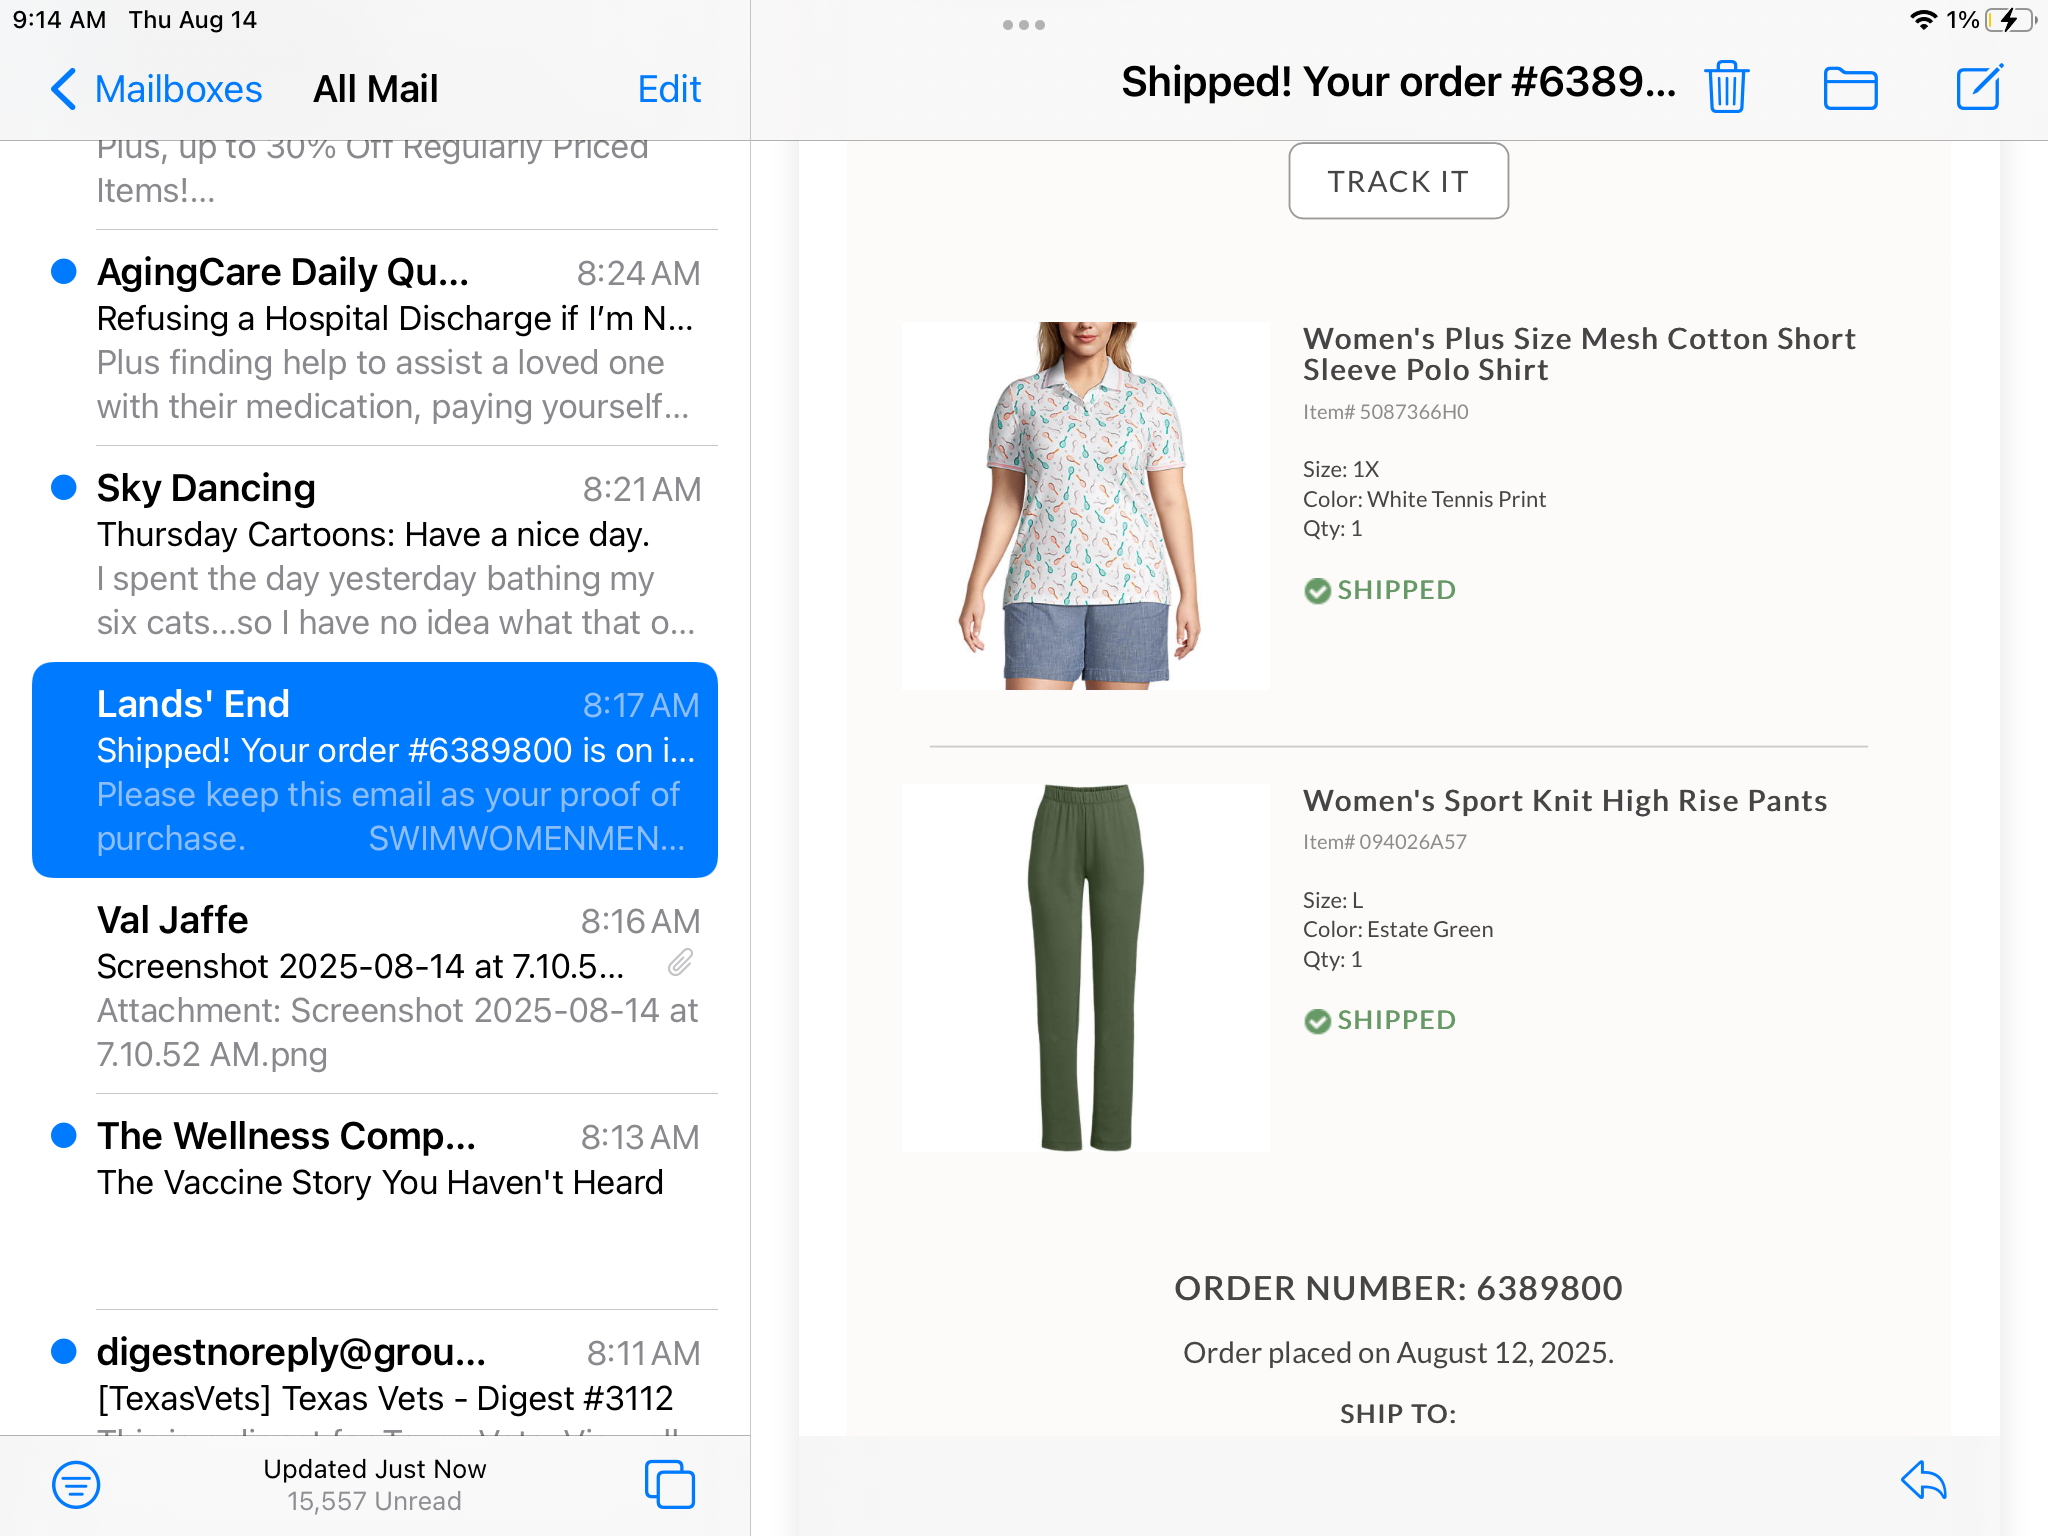Tap Edit in the mail list
This screenshot has height=1536, width=2048.
[669, 89]
